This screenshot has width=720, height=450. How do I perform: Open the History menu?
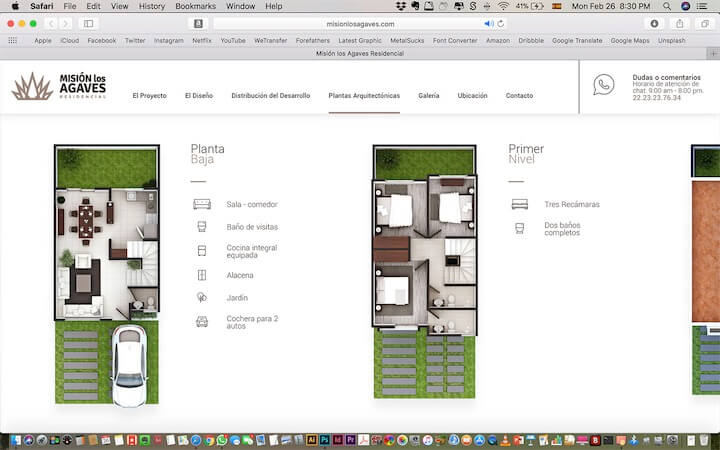pos(152,6)
